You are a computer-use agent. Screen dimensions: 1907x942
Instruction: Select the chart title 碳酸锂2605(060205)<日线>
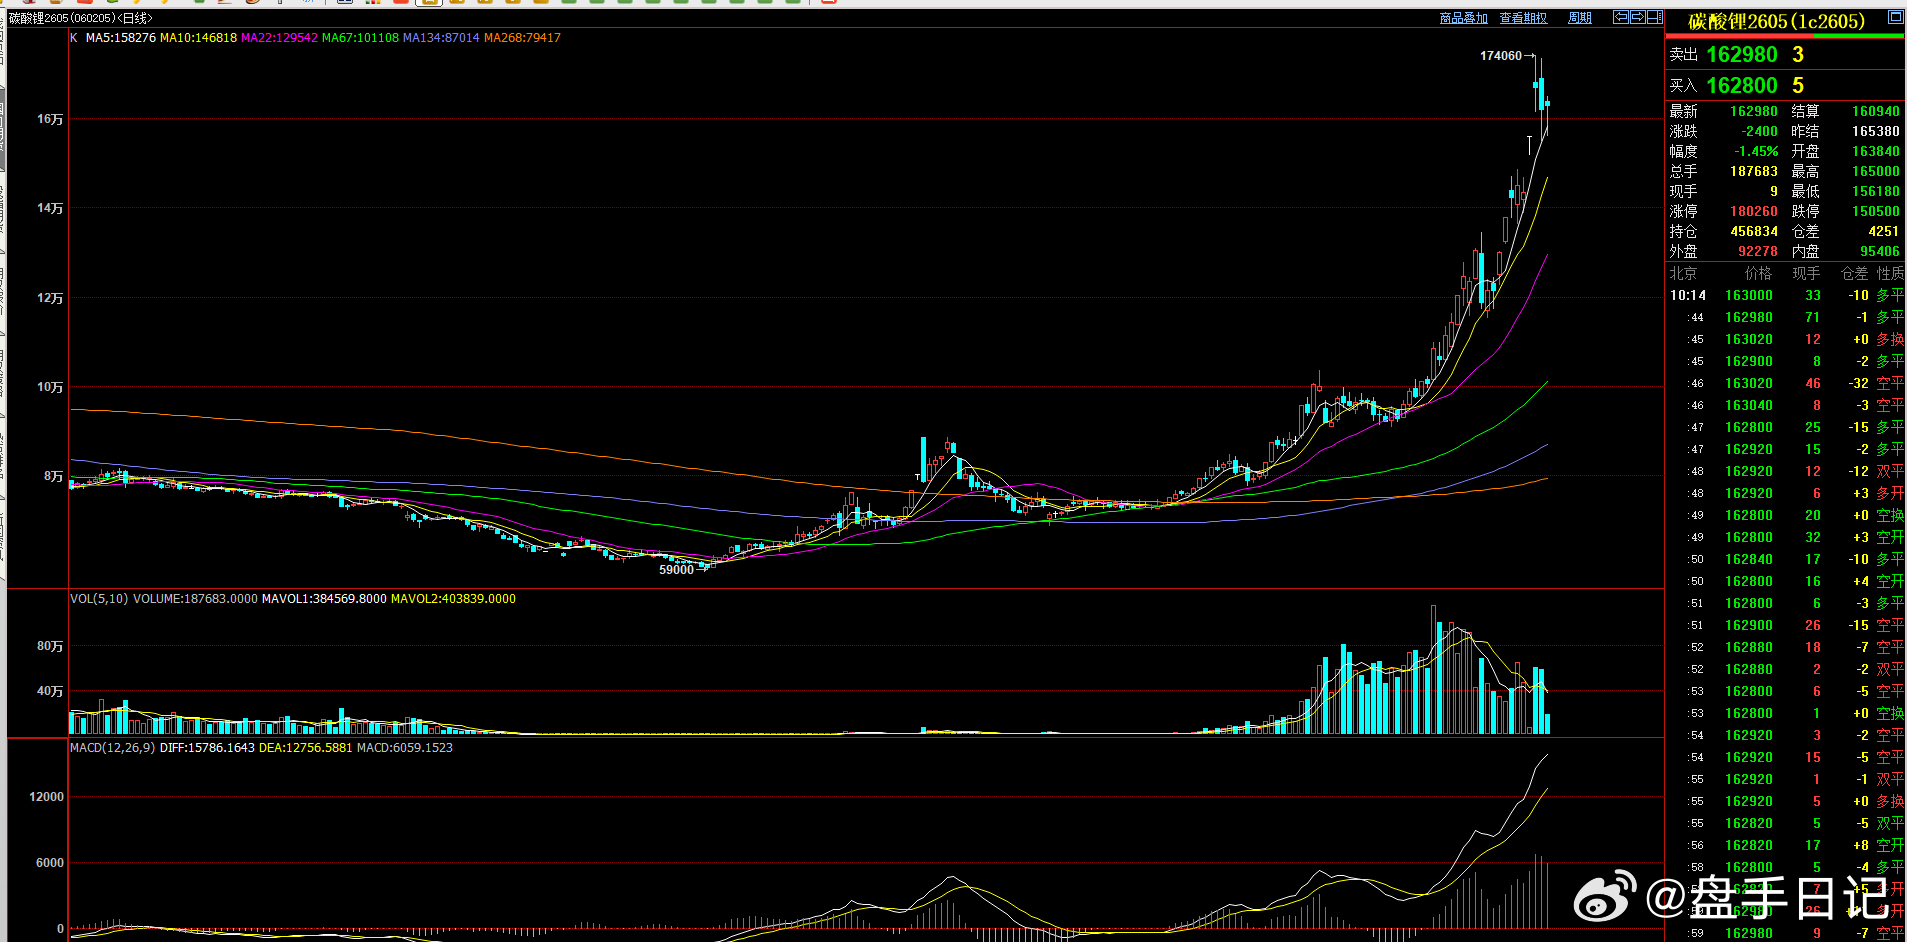pyautogui.click(x=80, y=18)
